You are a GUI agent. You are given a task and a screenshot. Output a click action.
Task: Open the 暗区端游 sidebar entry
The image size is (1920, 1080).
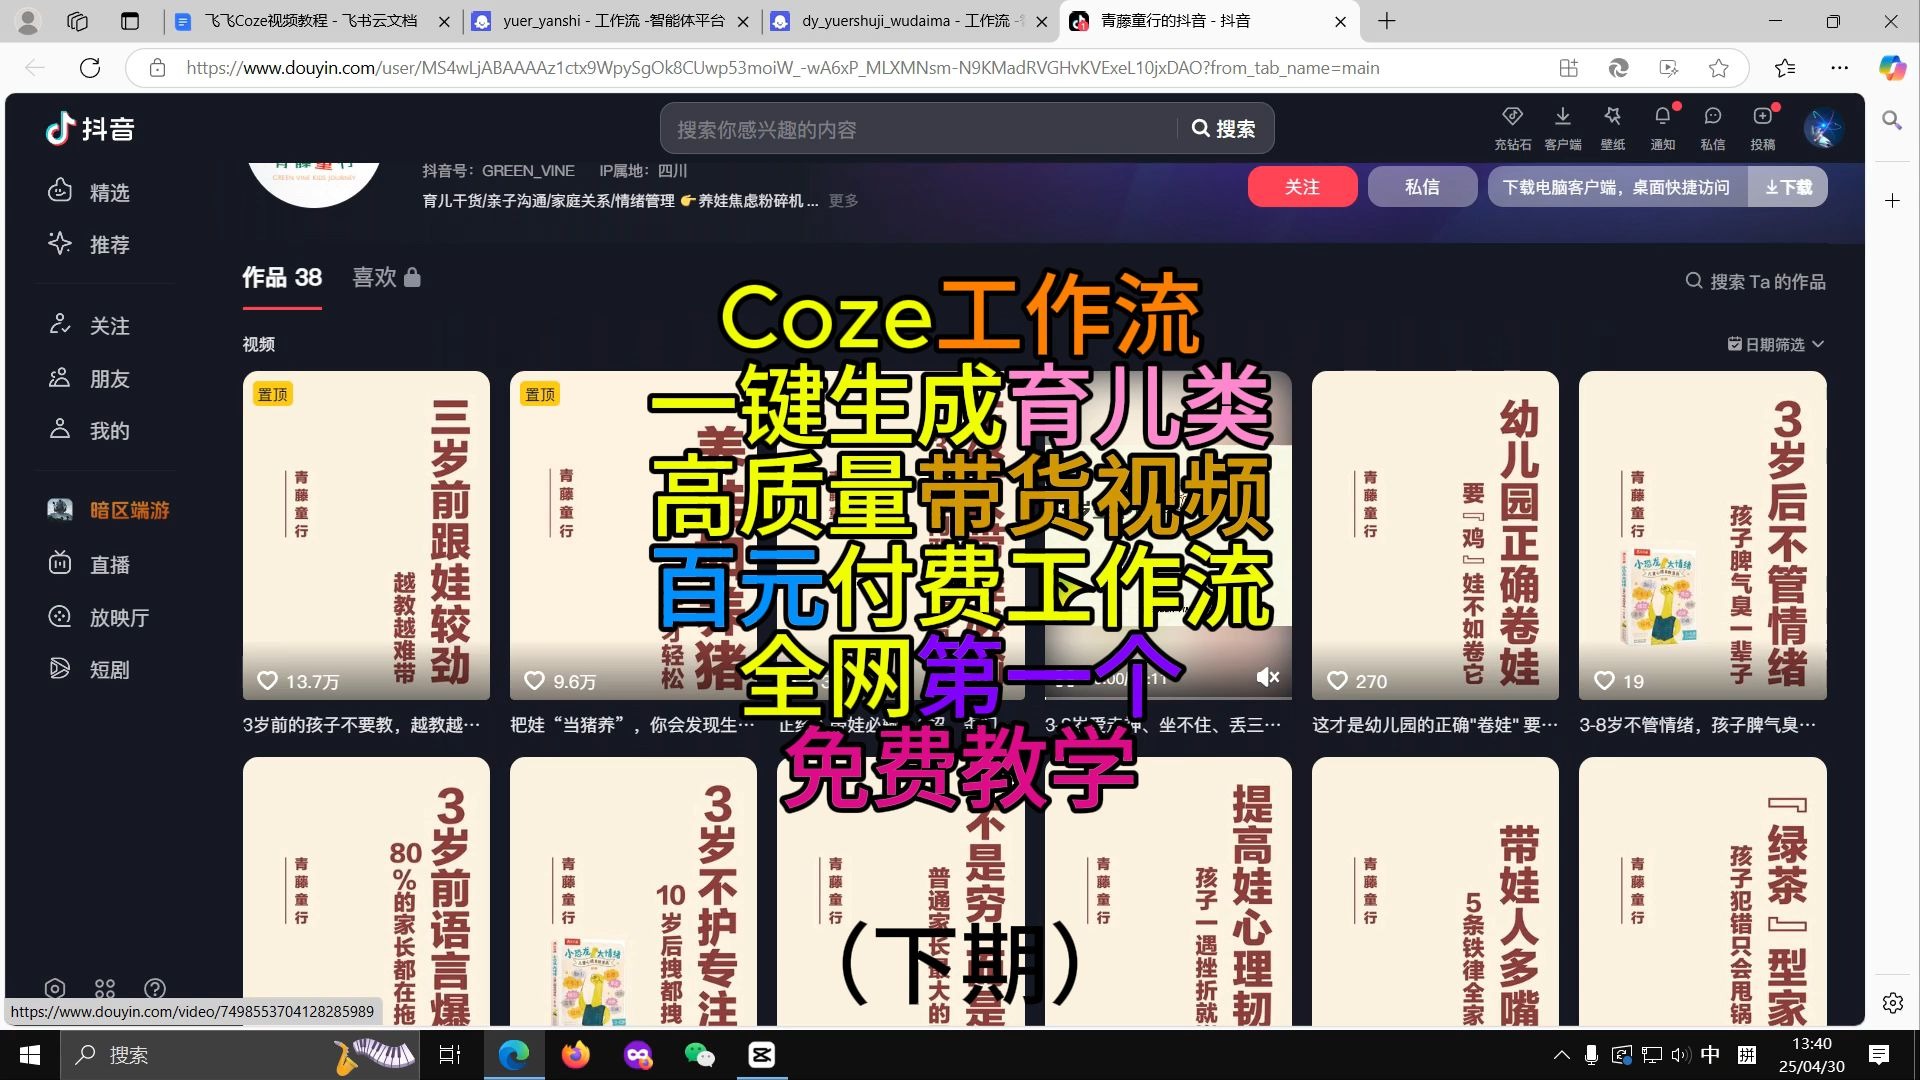pos(108,510)
